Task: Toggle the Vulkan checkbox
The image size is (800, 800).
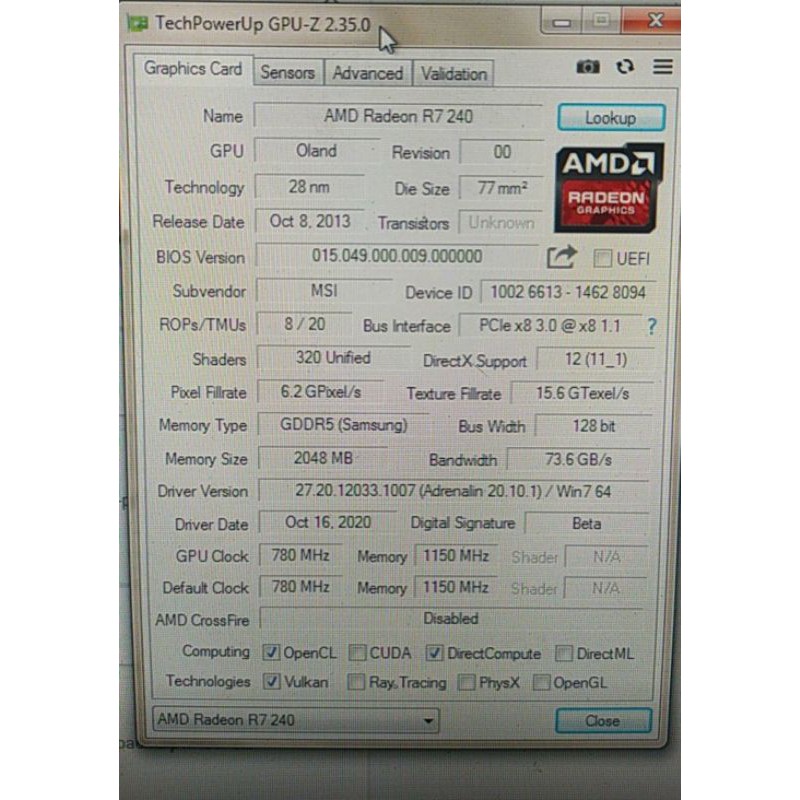Action: [271, 682]
